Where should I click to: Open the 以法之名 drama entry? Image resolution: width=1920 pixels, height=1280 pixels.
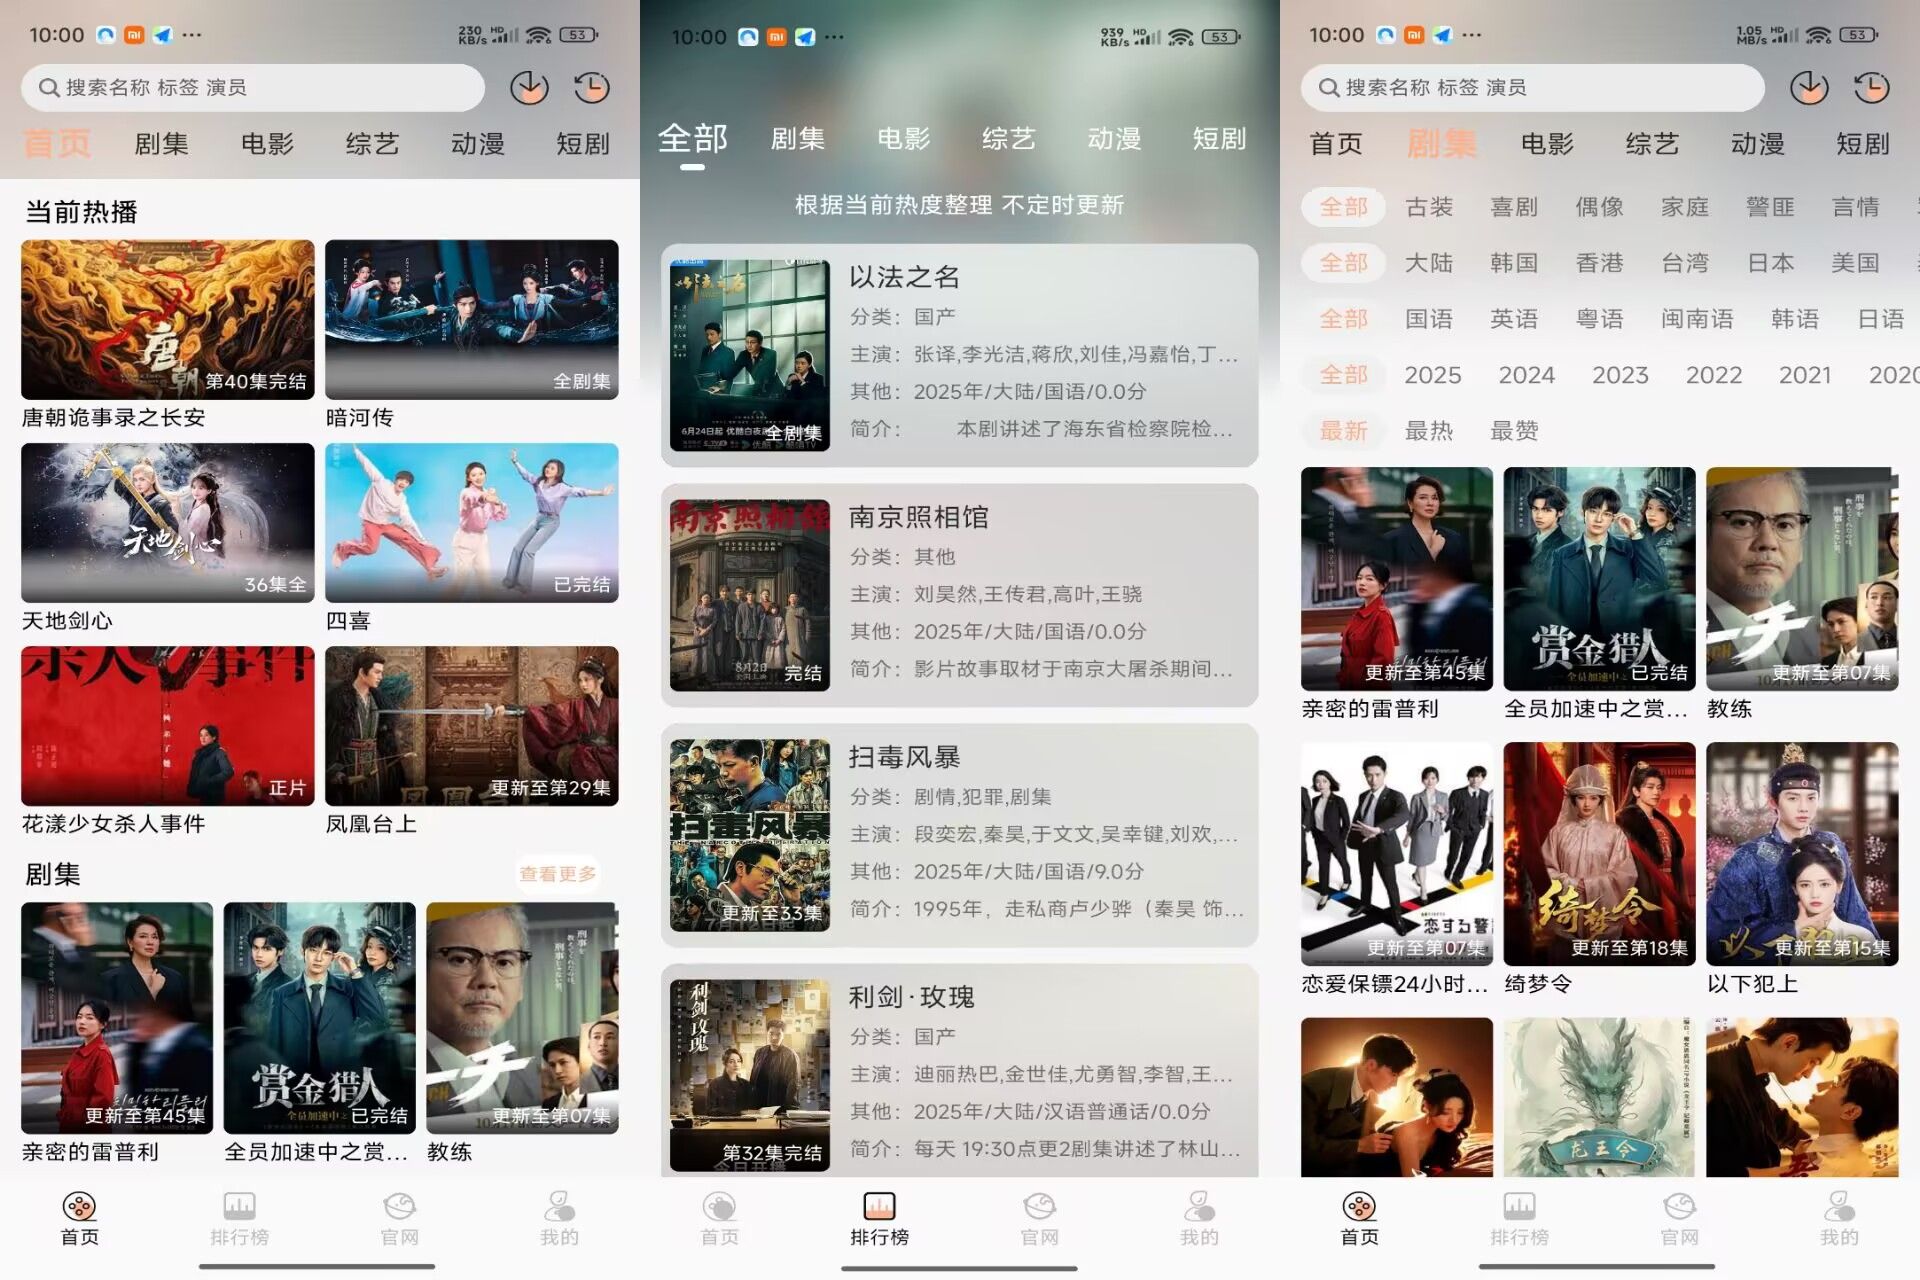tap(960, 355)
